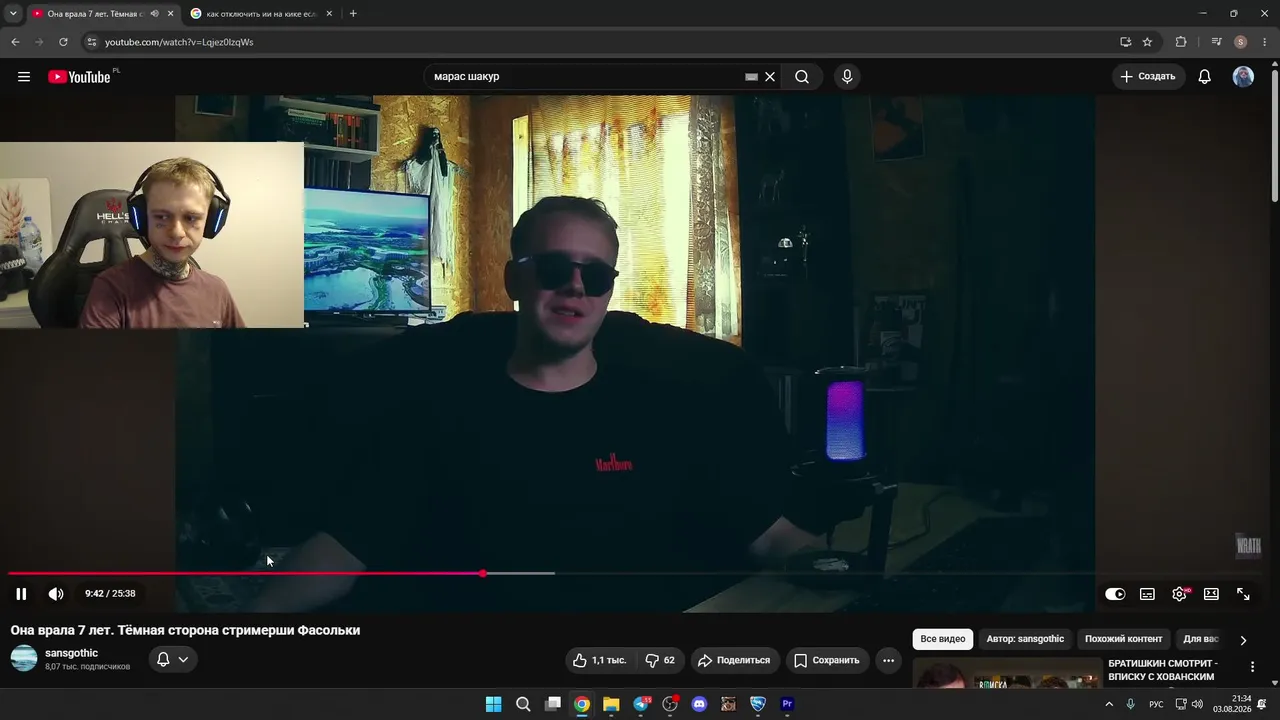Click the Создать create button
Image resolution: width=1280 pixels, height=720 pixels.
[1149, 77]
